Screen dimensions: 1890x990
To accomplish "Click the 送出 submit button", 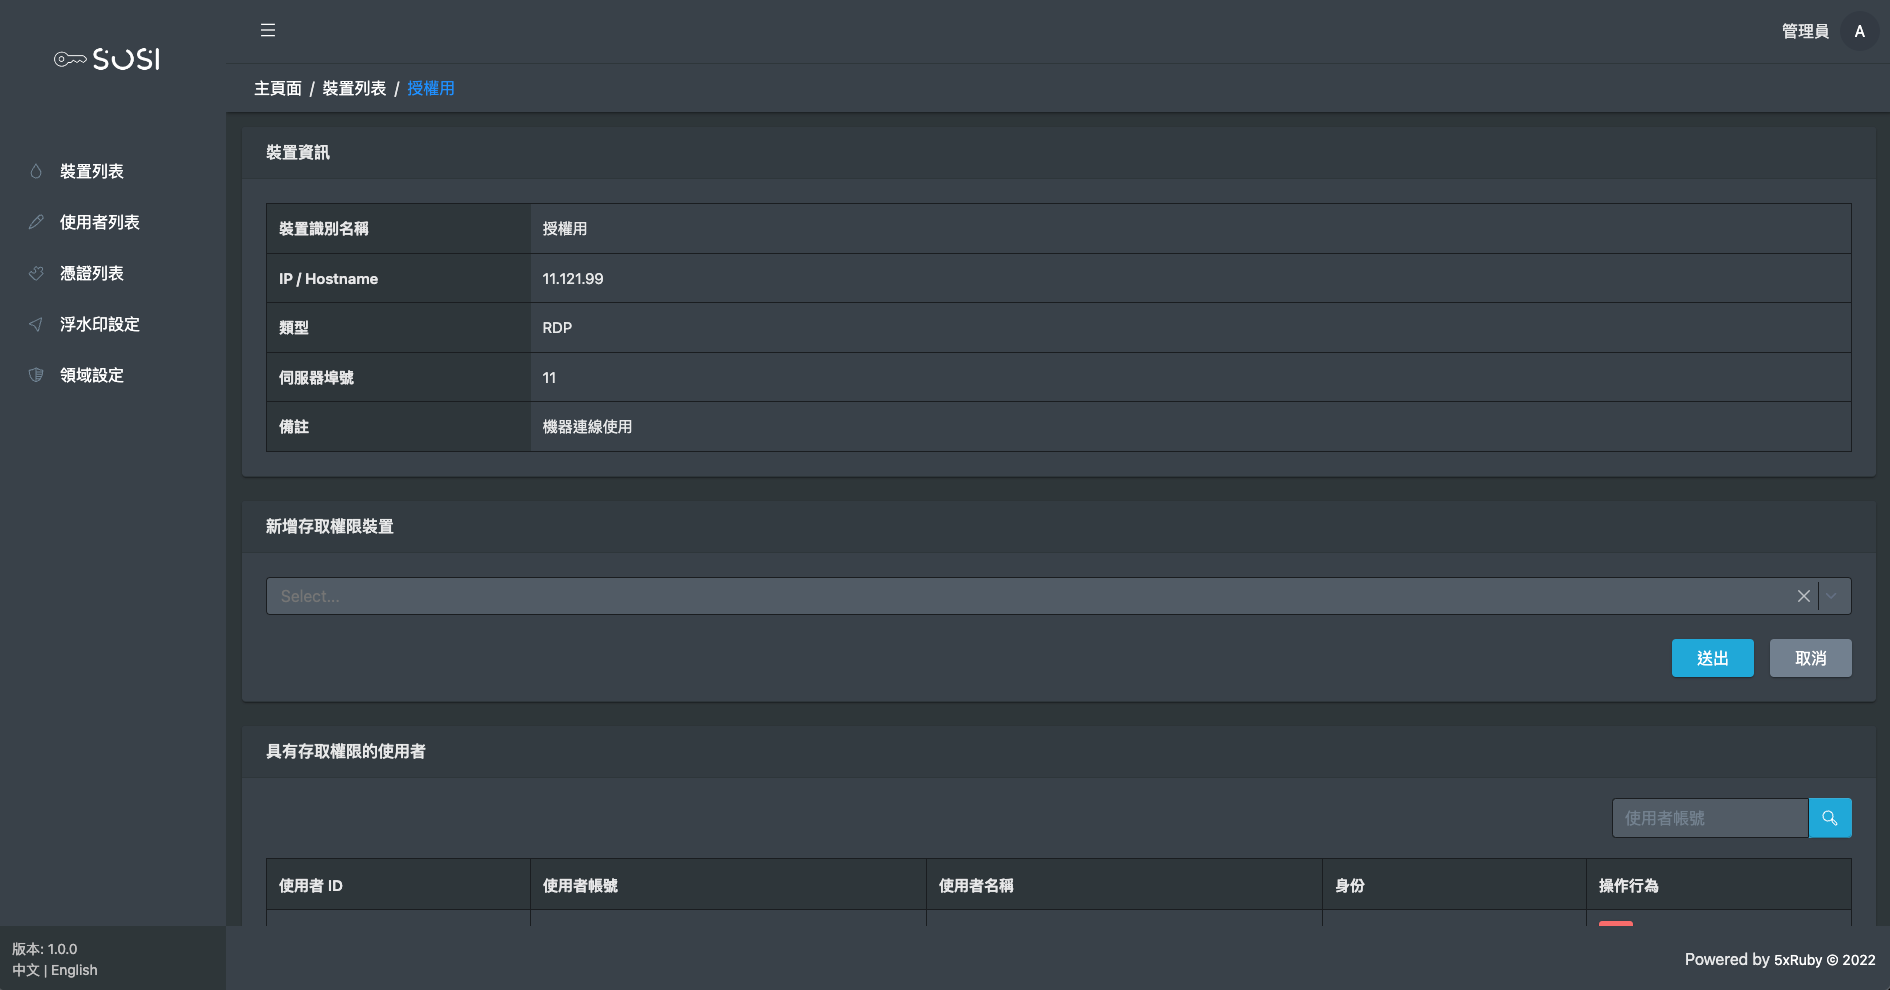I will 1712,658.
